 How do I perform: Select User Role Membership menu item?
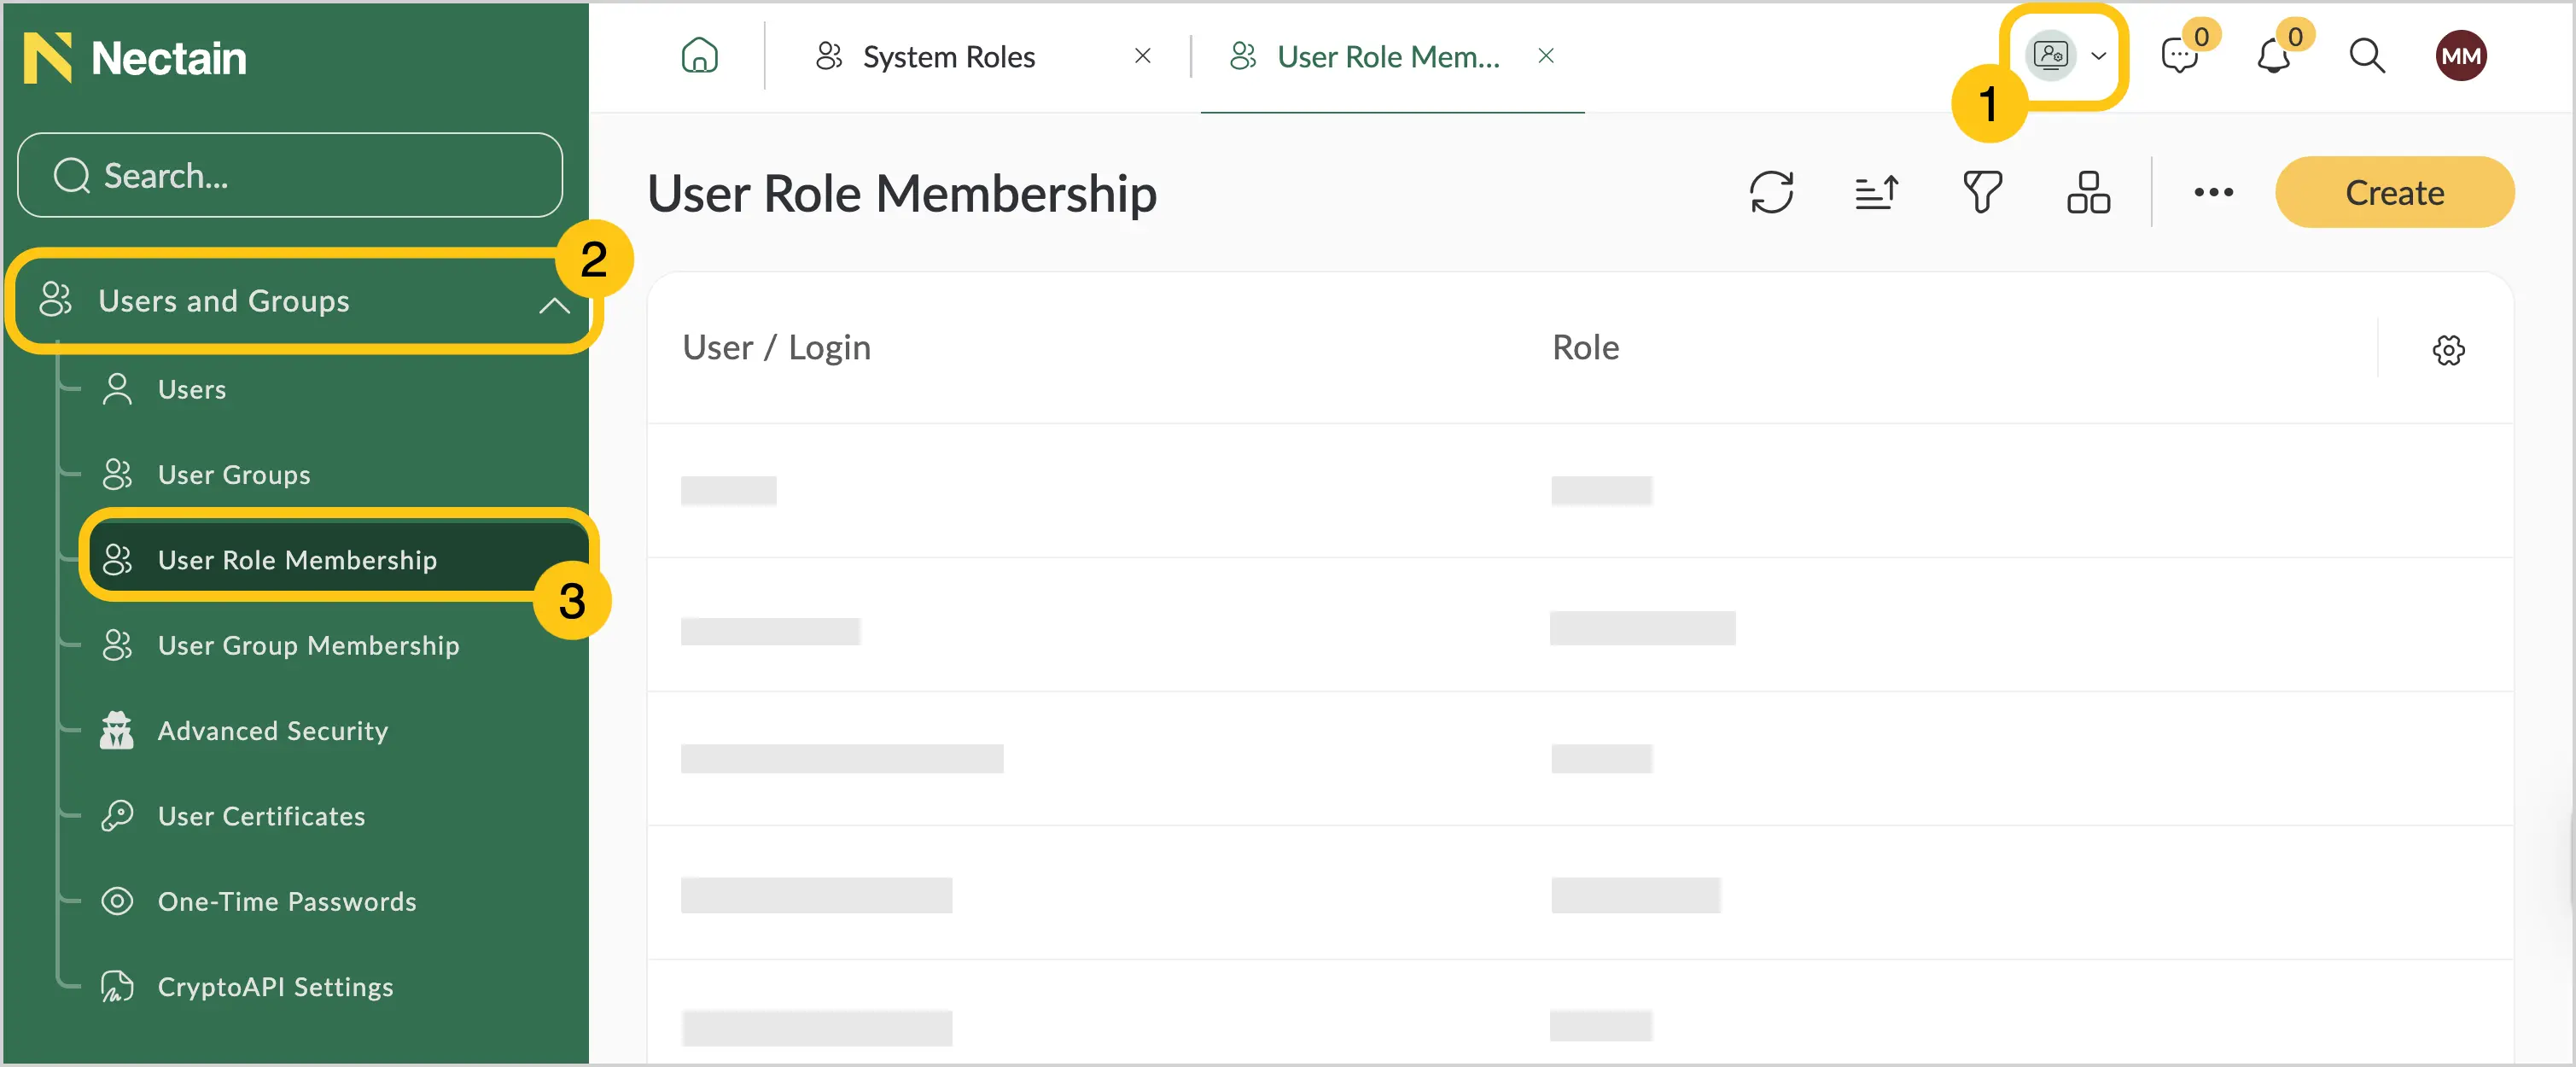tap(338, 560)
